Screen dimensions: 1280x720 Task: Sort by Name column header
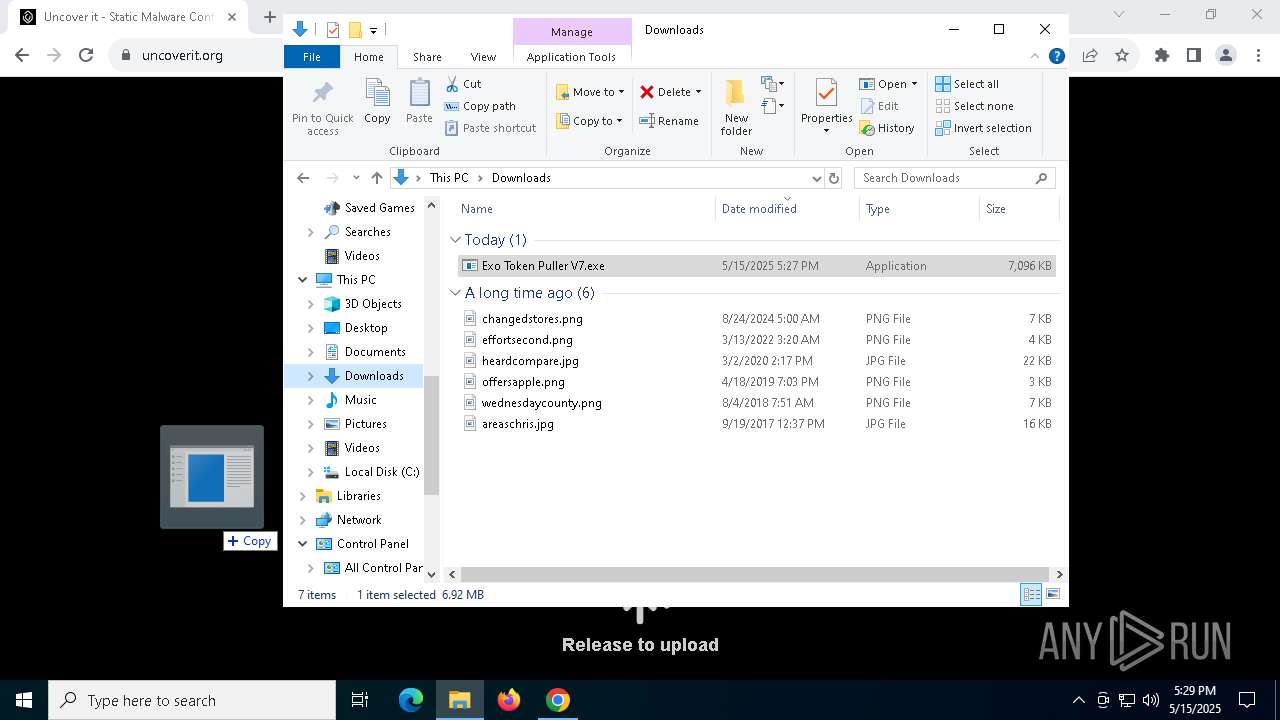click(x=586, y=209)
